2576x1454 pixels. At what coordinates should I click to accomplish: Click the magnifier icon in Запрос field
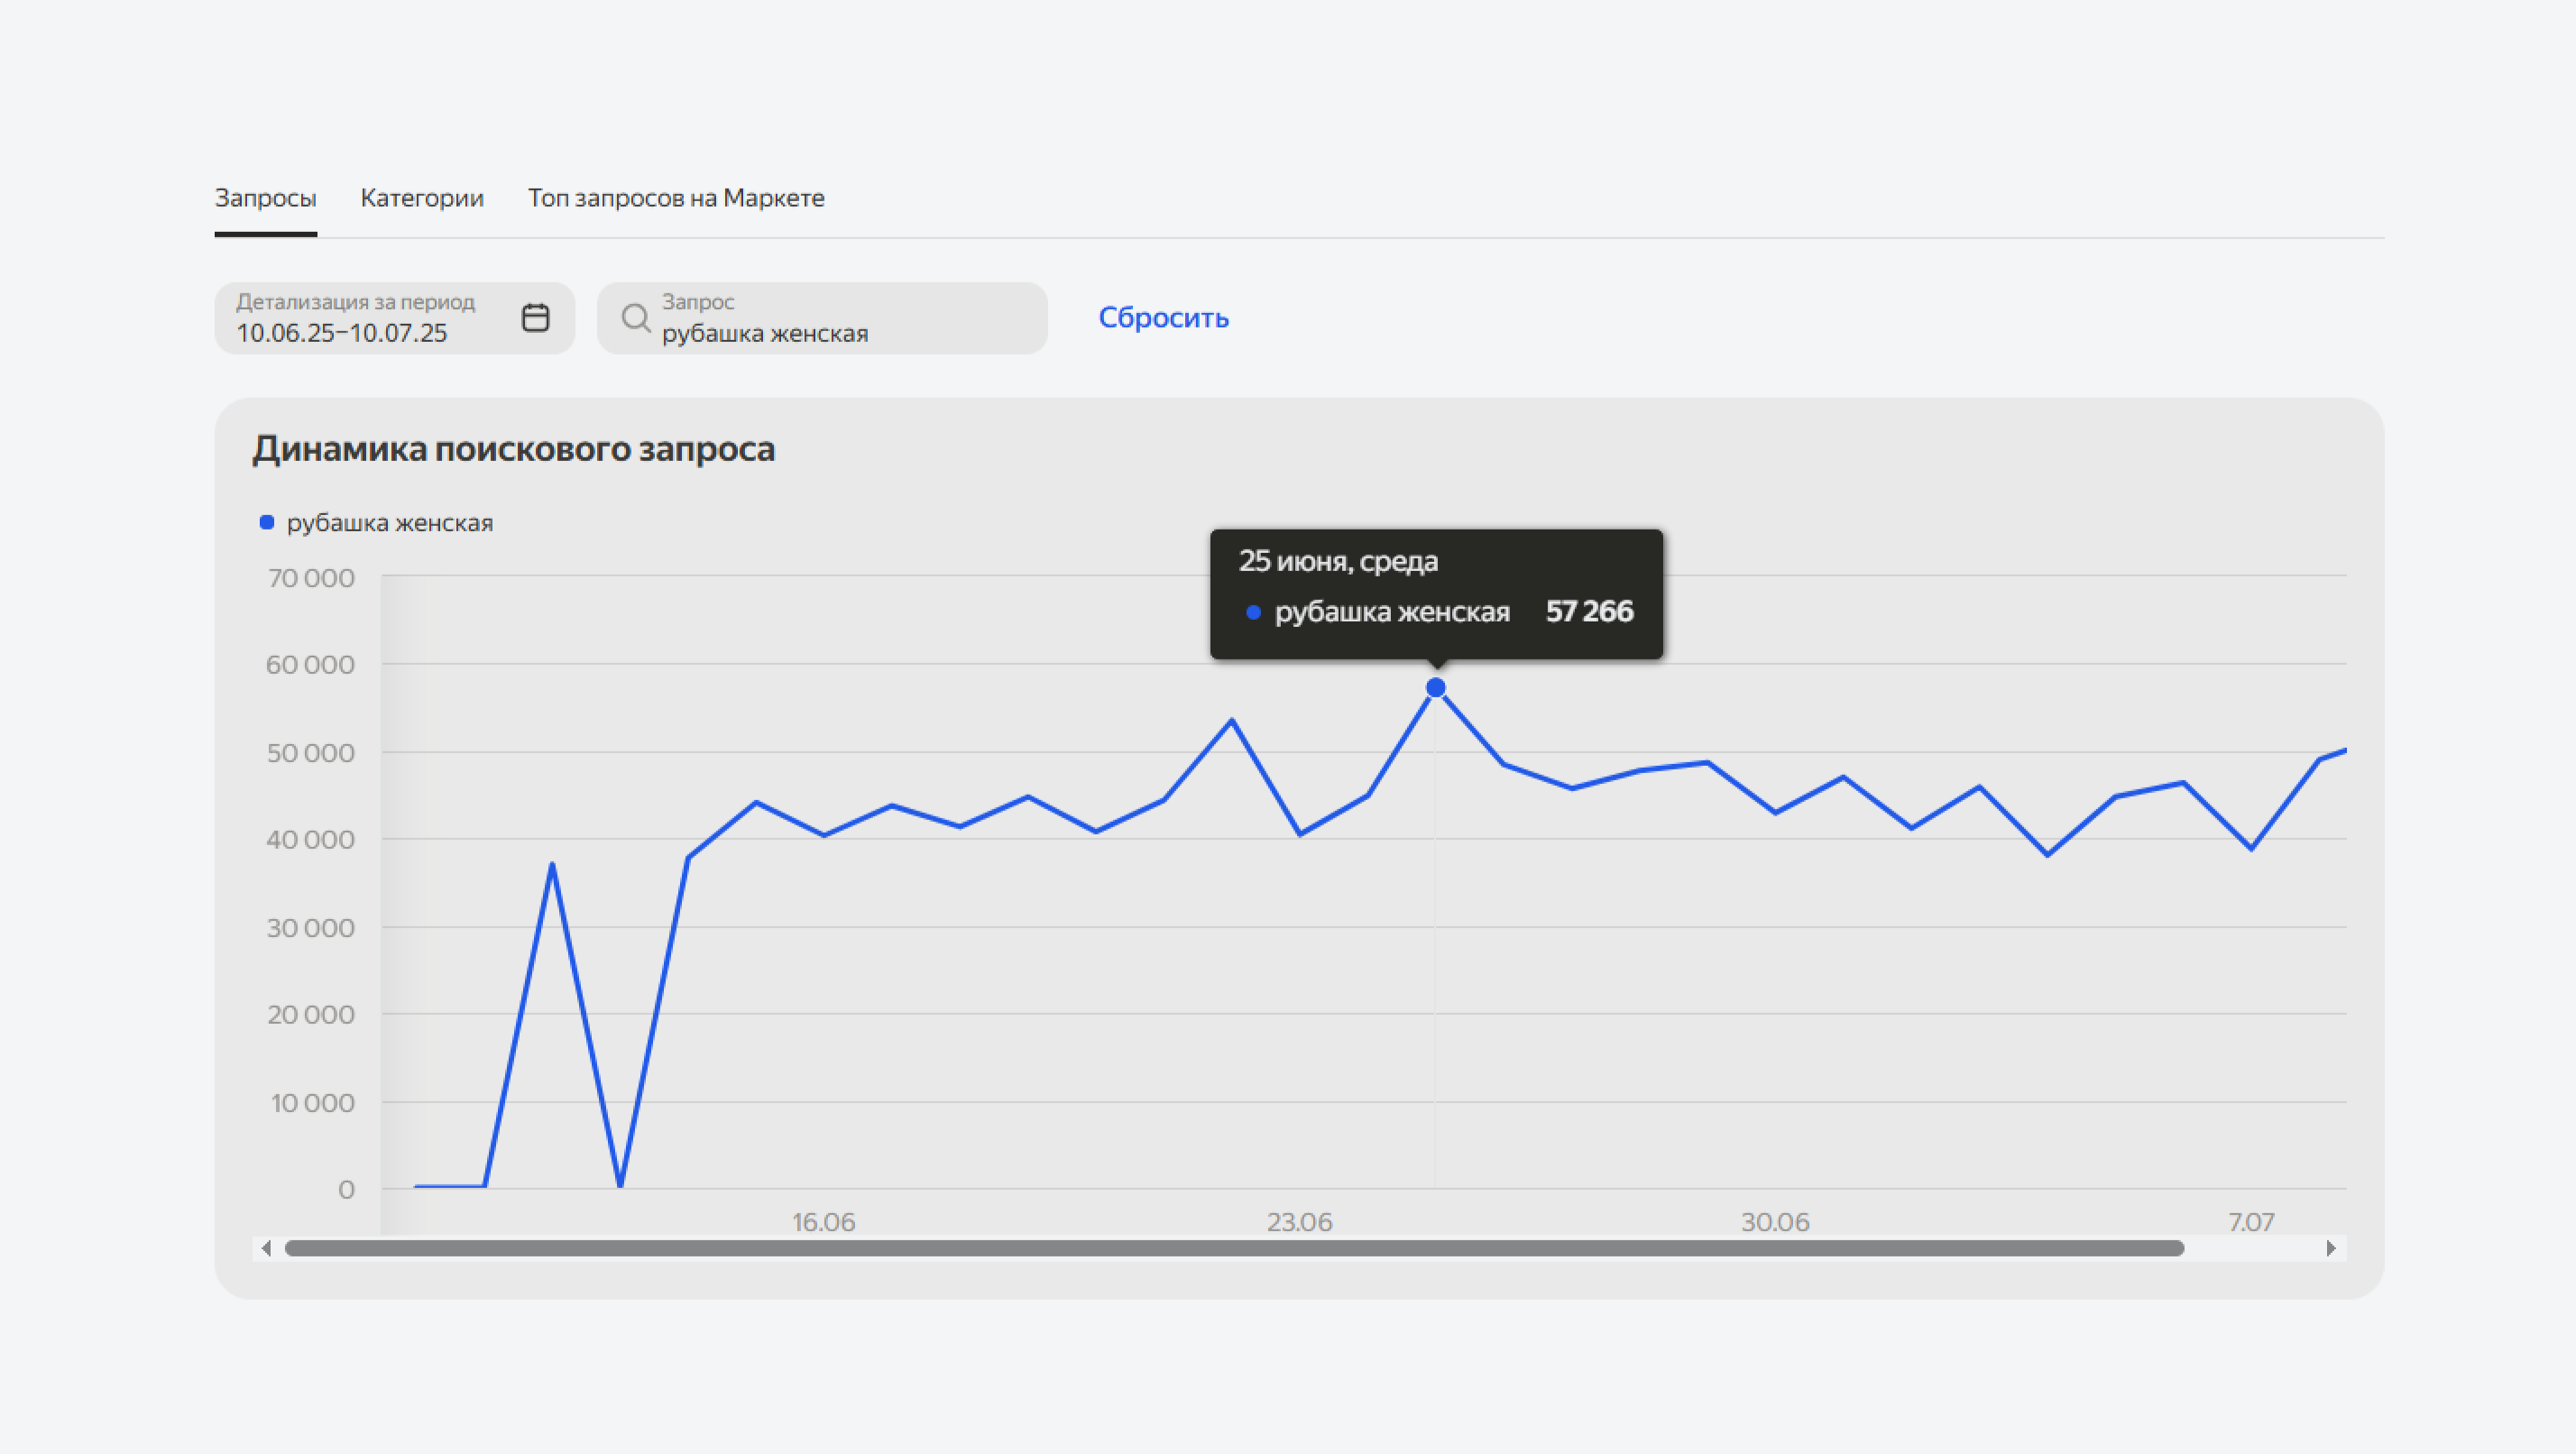[635, 318]
